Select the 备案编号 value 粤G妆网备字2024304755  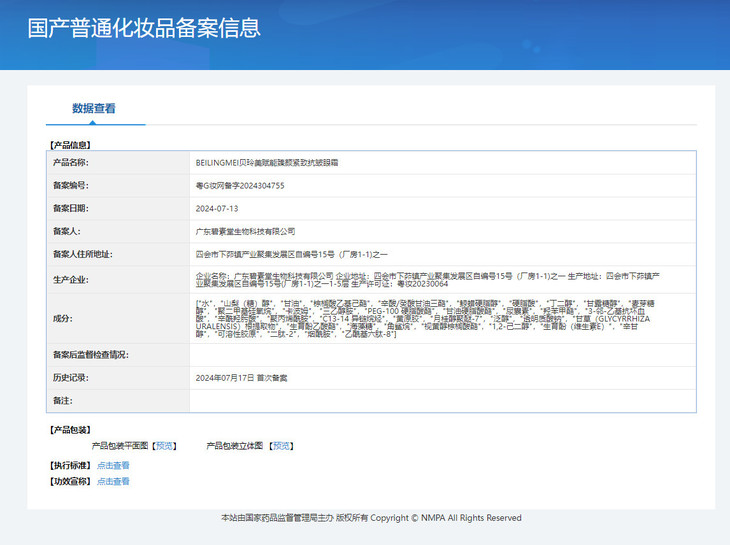click(240, 185)
